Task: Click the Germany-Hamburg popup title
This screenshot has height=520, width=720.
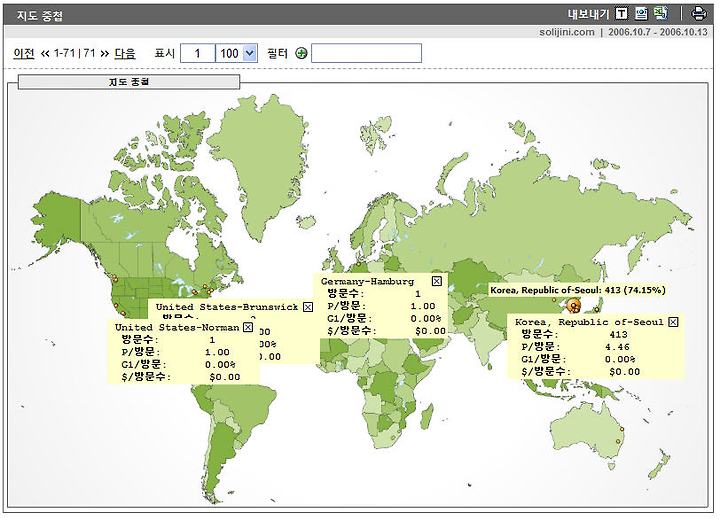Action: point(367,281)
